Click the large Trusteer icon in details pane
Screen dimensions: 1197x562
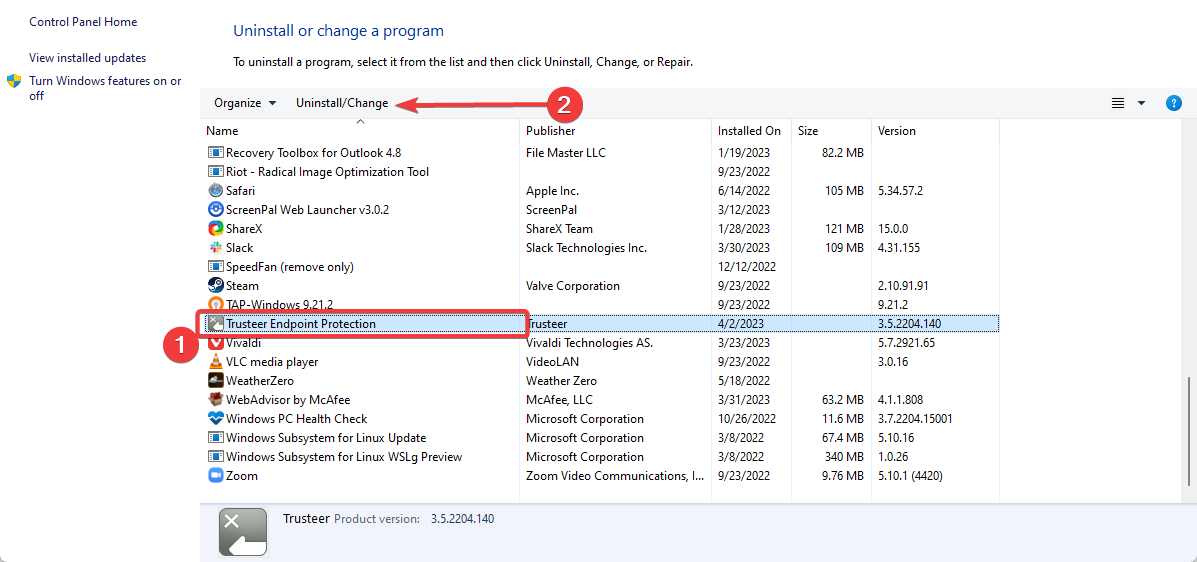click(243, 532)
